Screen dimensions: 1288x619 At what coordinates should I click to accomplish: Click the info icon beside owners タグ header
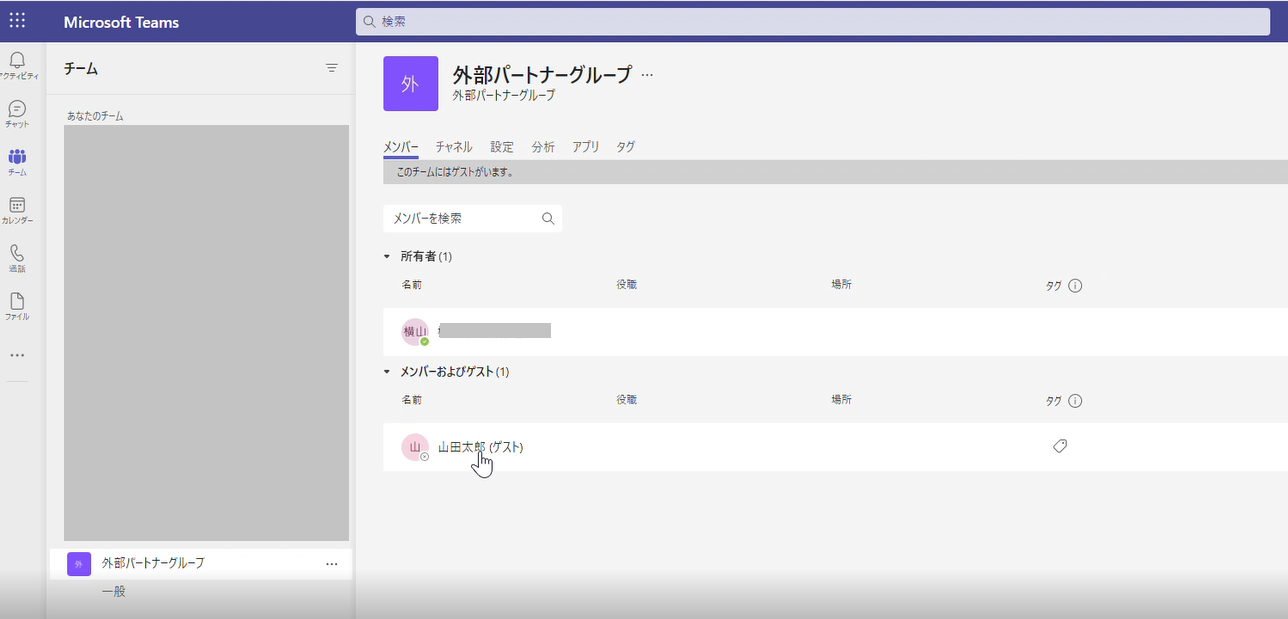(x=1075, y=286)
